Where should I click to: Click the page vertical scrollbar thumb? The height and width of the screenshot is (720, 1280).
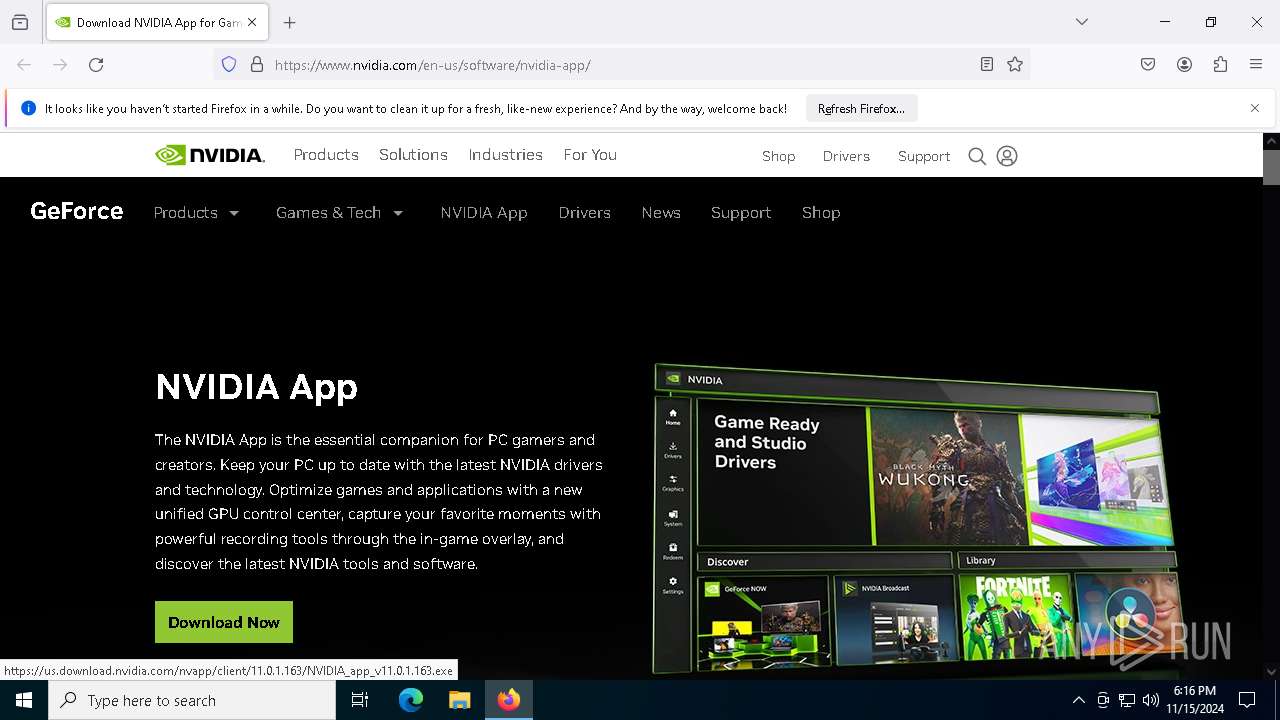point(1271,167)
